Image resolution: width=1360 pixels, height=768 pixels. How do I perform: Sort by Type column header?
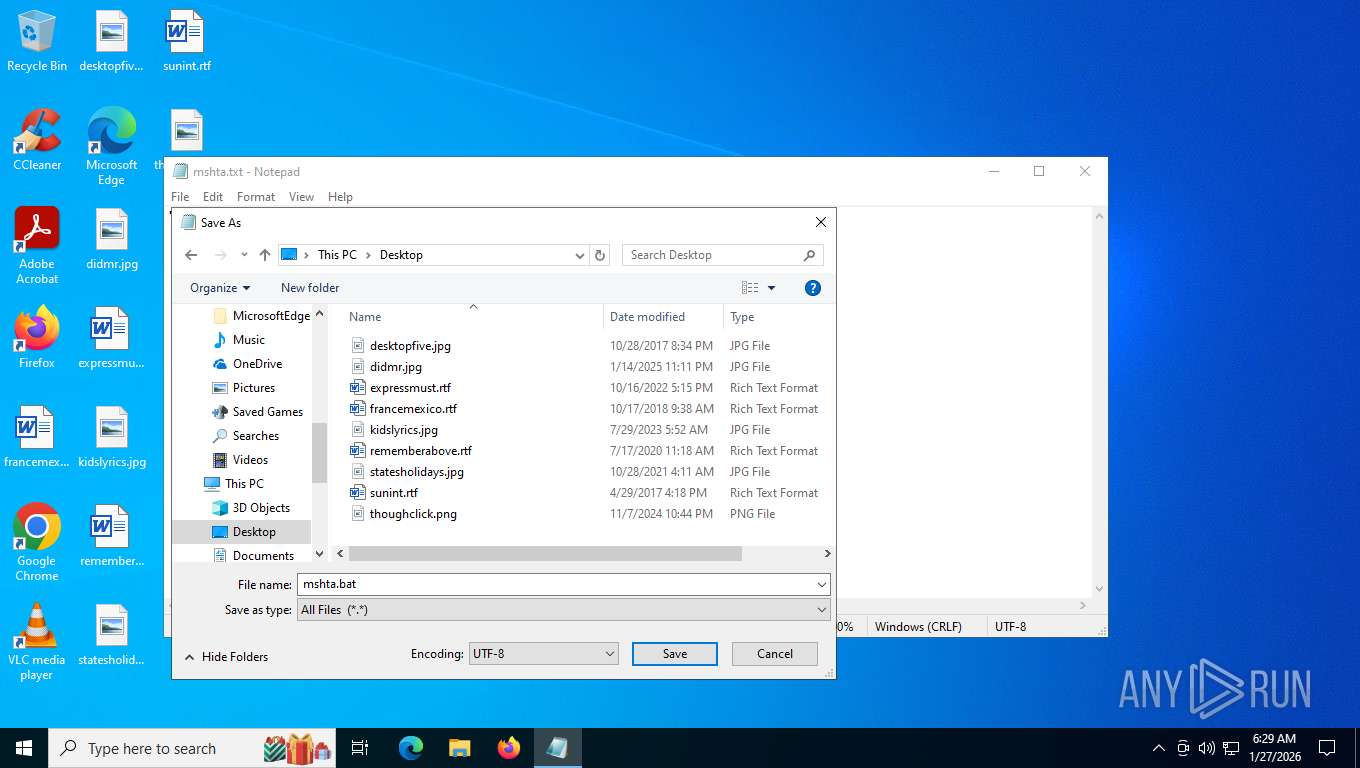(x=777, y=317)
